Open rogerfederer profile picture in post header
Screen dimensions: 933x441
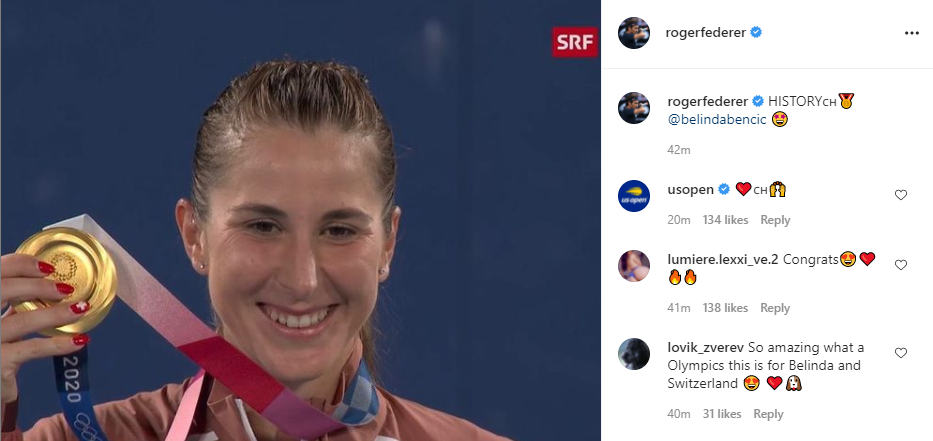[x=634, y=33]
